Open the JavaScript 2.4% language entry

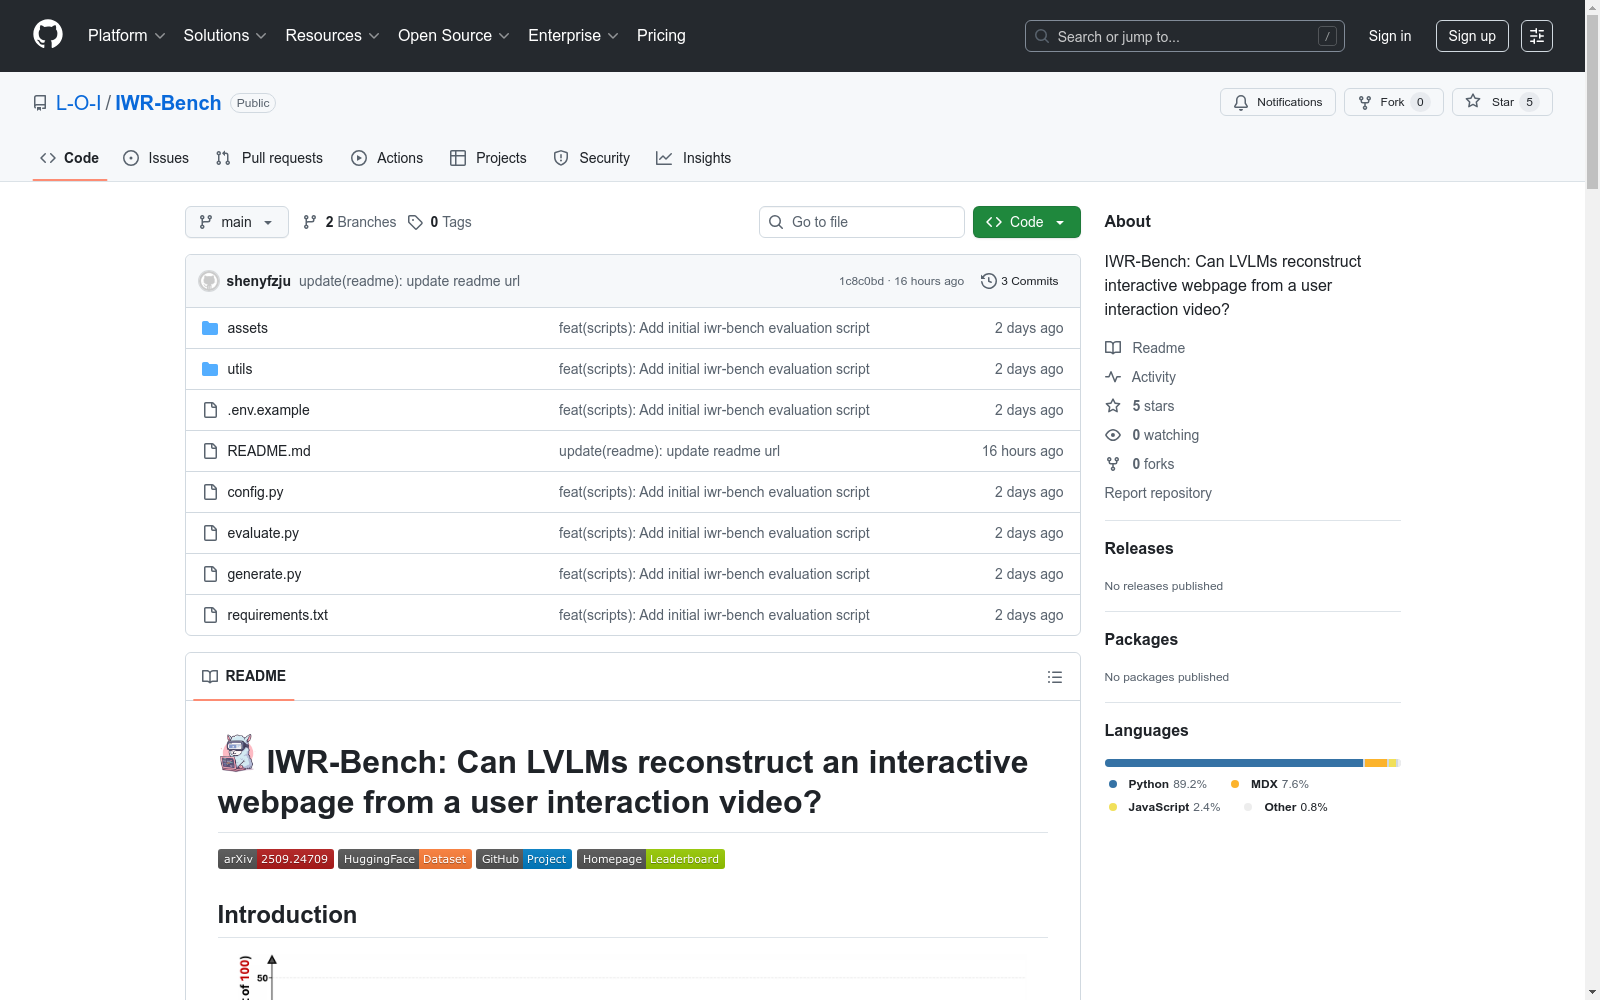click(x=1164, y=807)
